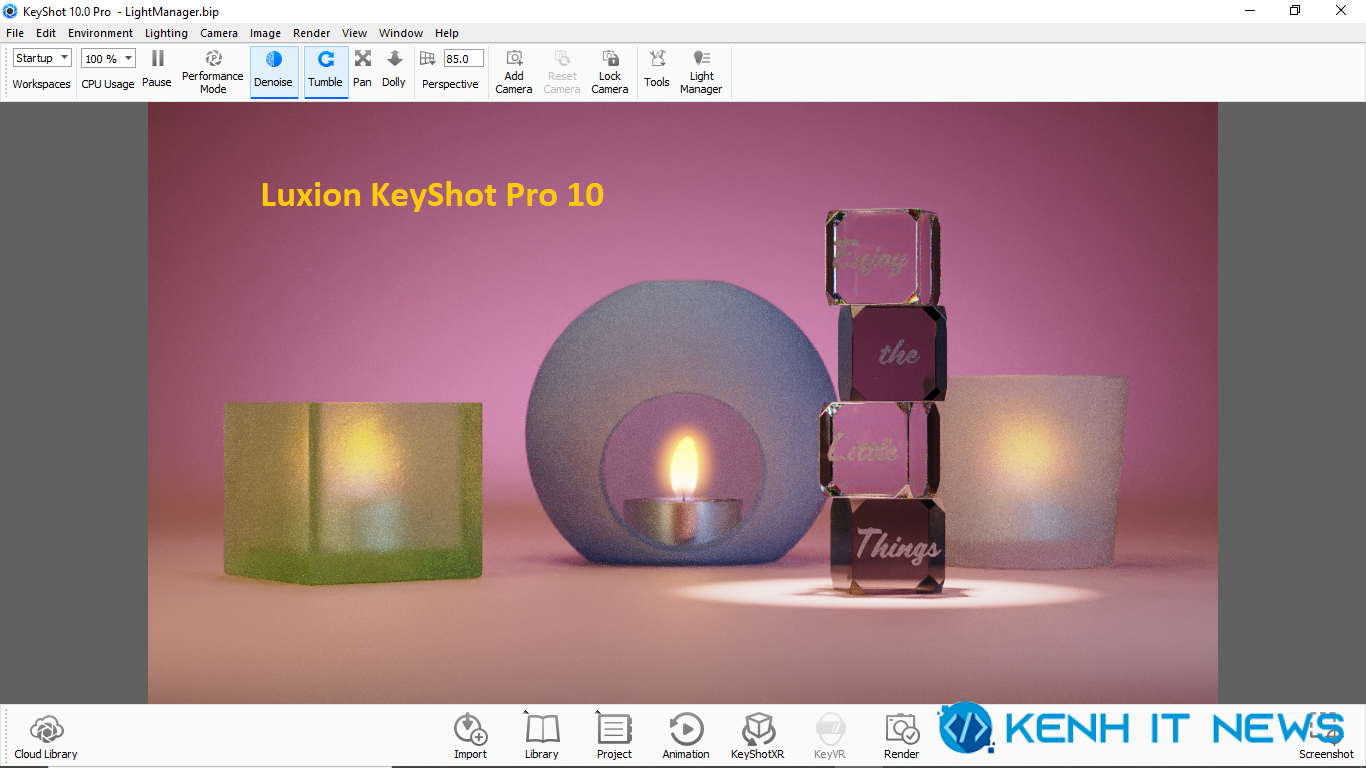Open the Edit menu
Image resolution: width=1366 pixels, height=768 pixels.
pos(46,33)
